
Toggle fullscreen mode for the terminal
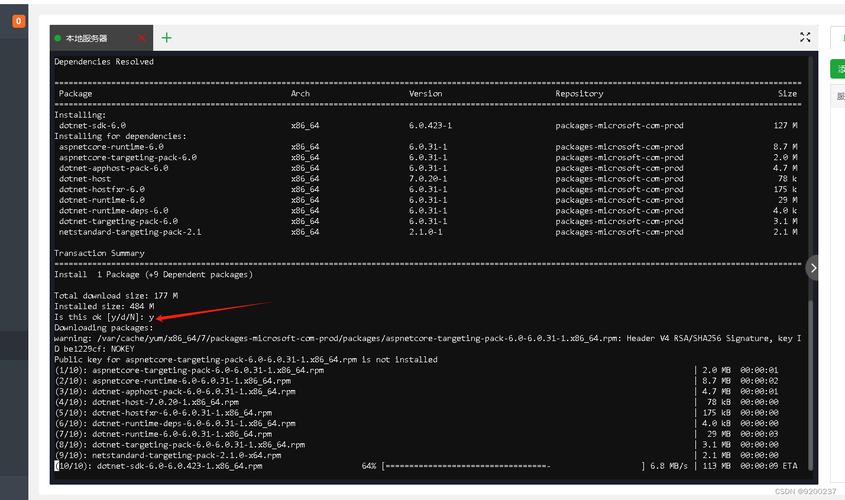click(805, 38)
